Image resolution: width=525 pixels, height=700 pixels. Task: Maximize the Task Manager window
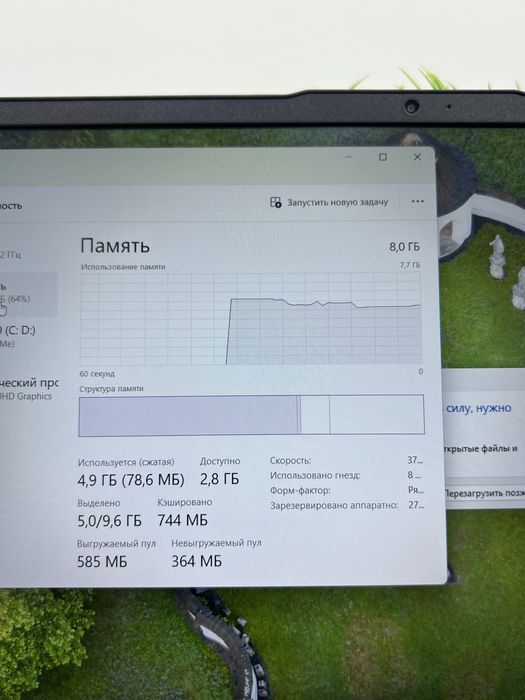click(x=383, y=157)
